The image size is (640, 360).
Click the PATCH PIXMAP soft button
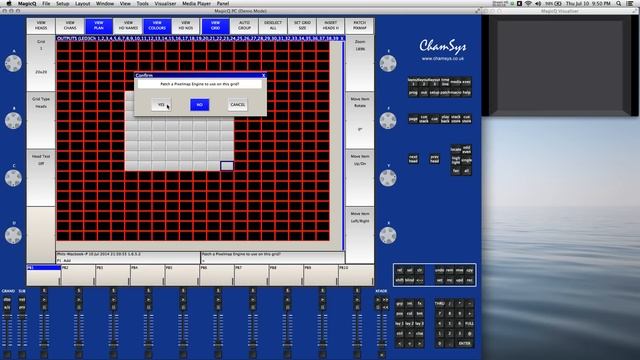pos(360,26)
